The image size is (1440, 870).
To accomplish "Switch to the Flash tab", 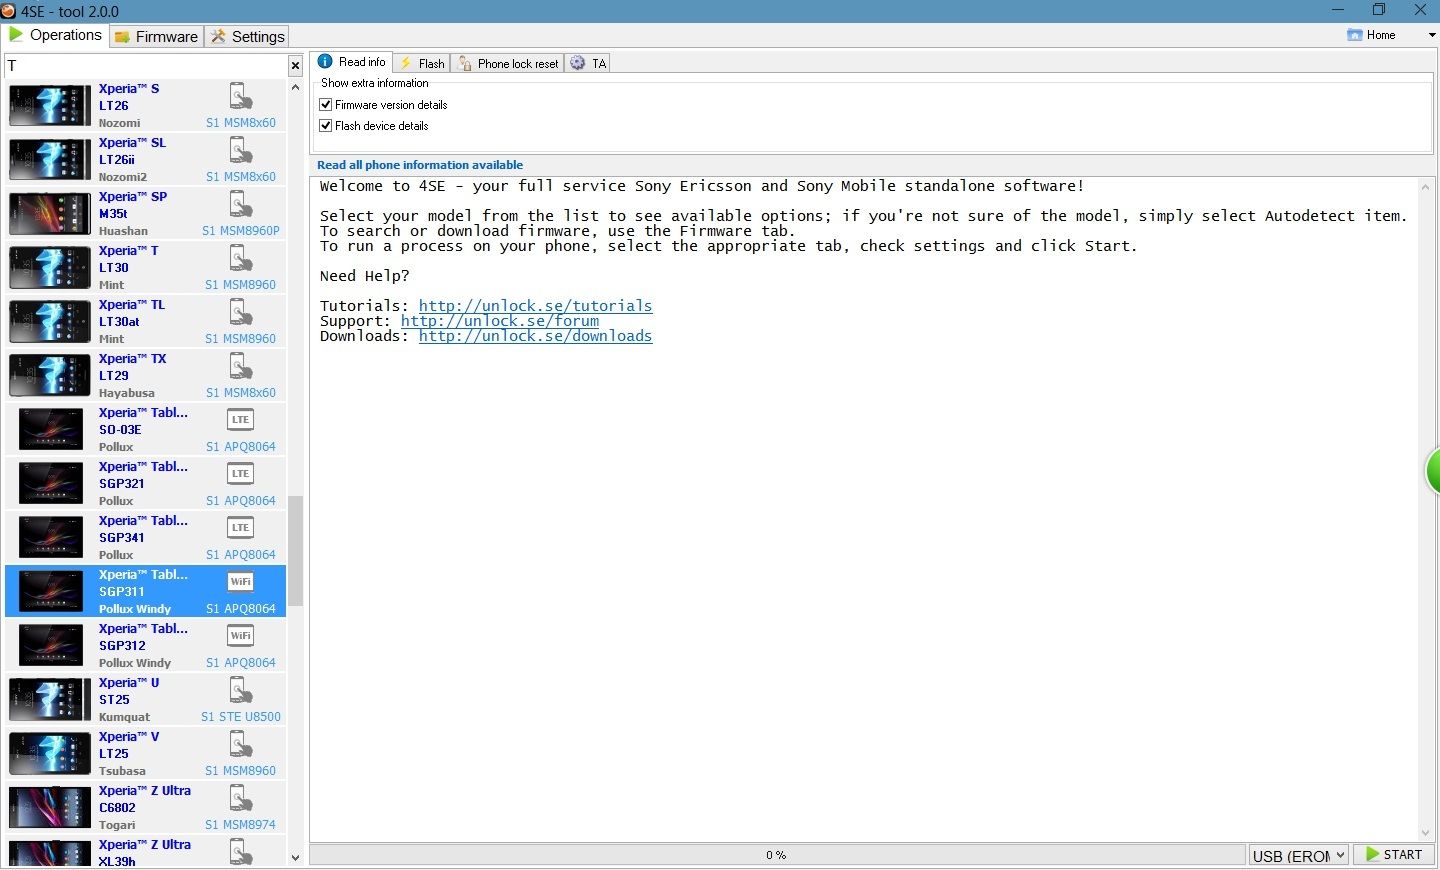I will pos(422,63).
